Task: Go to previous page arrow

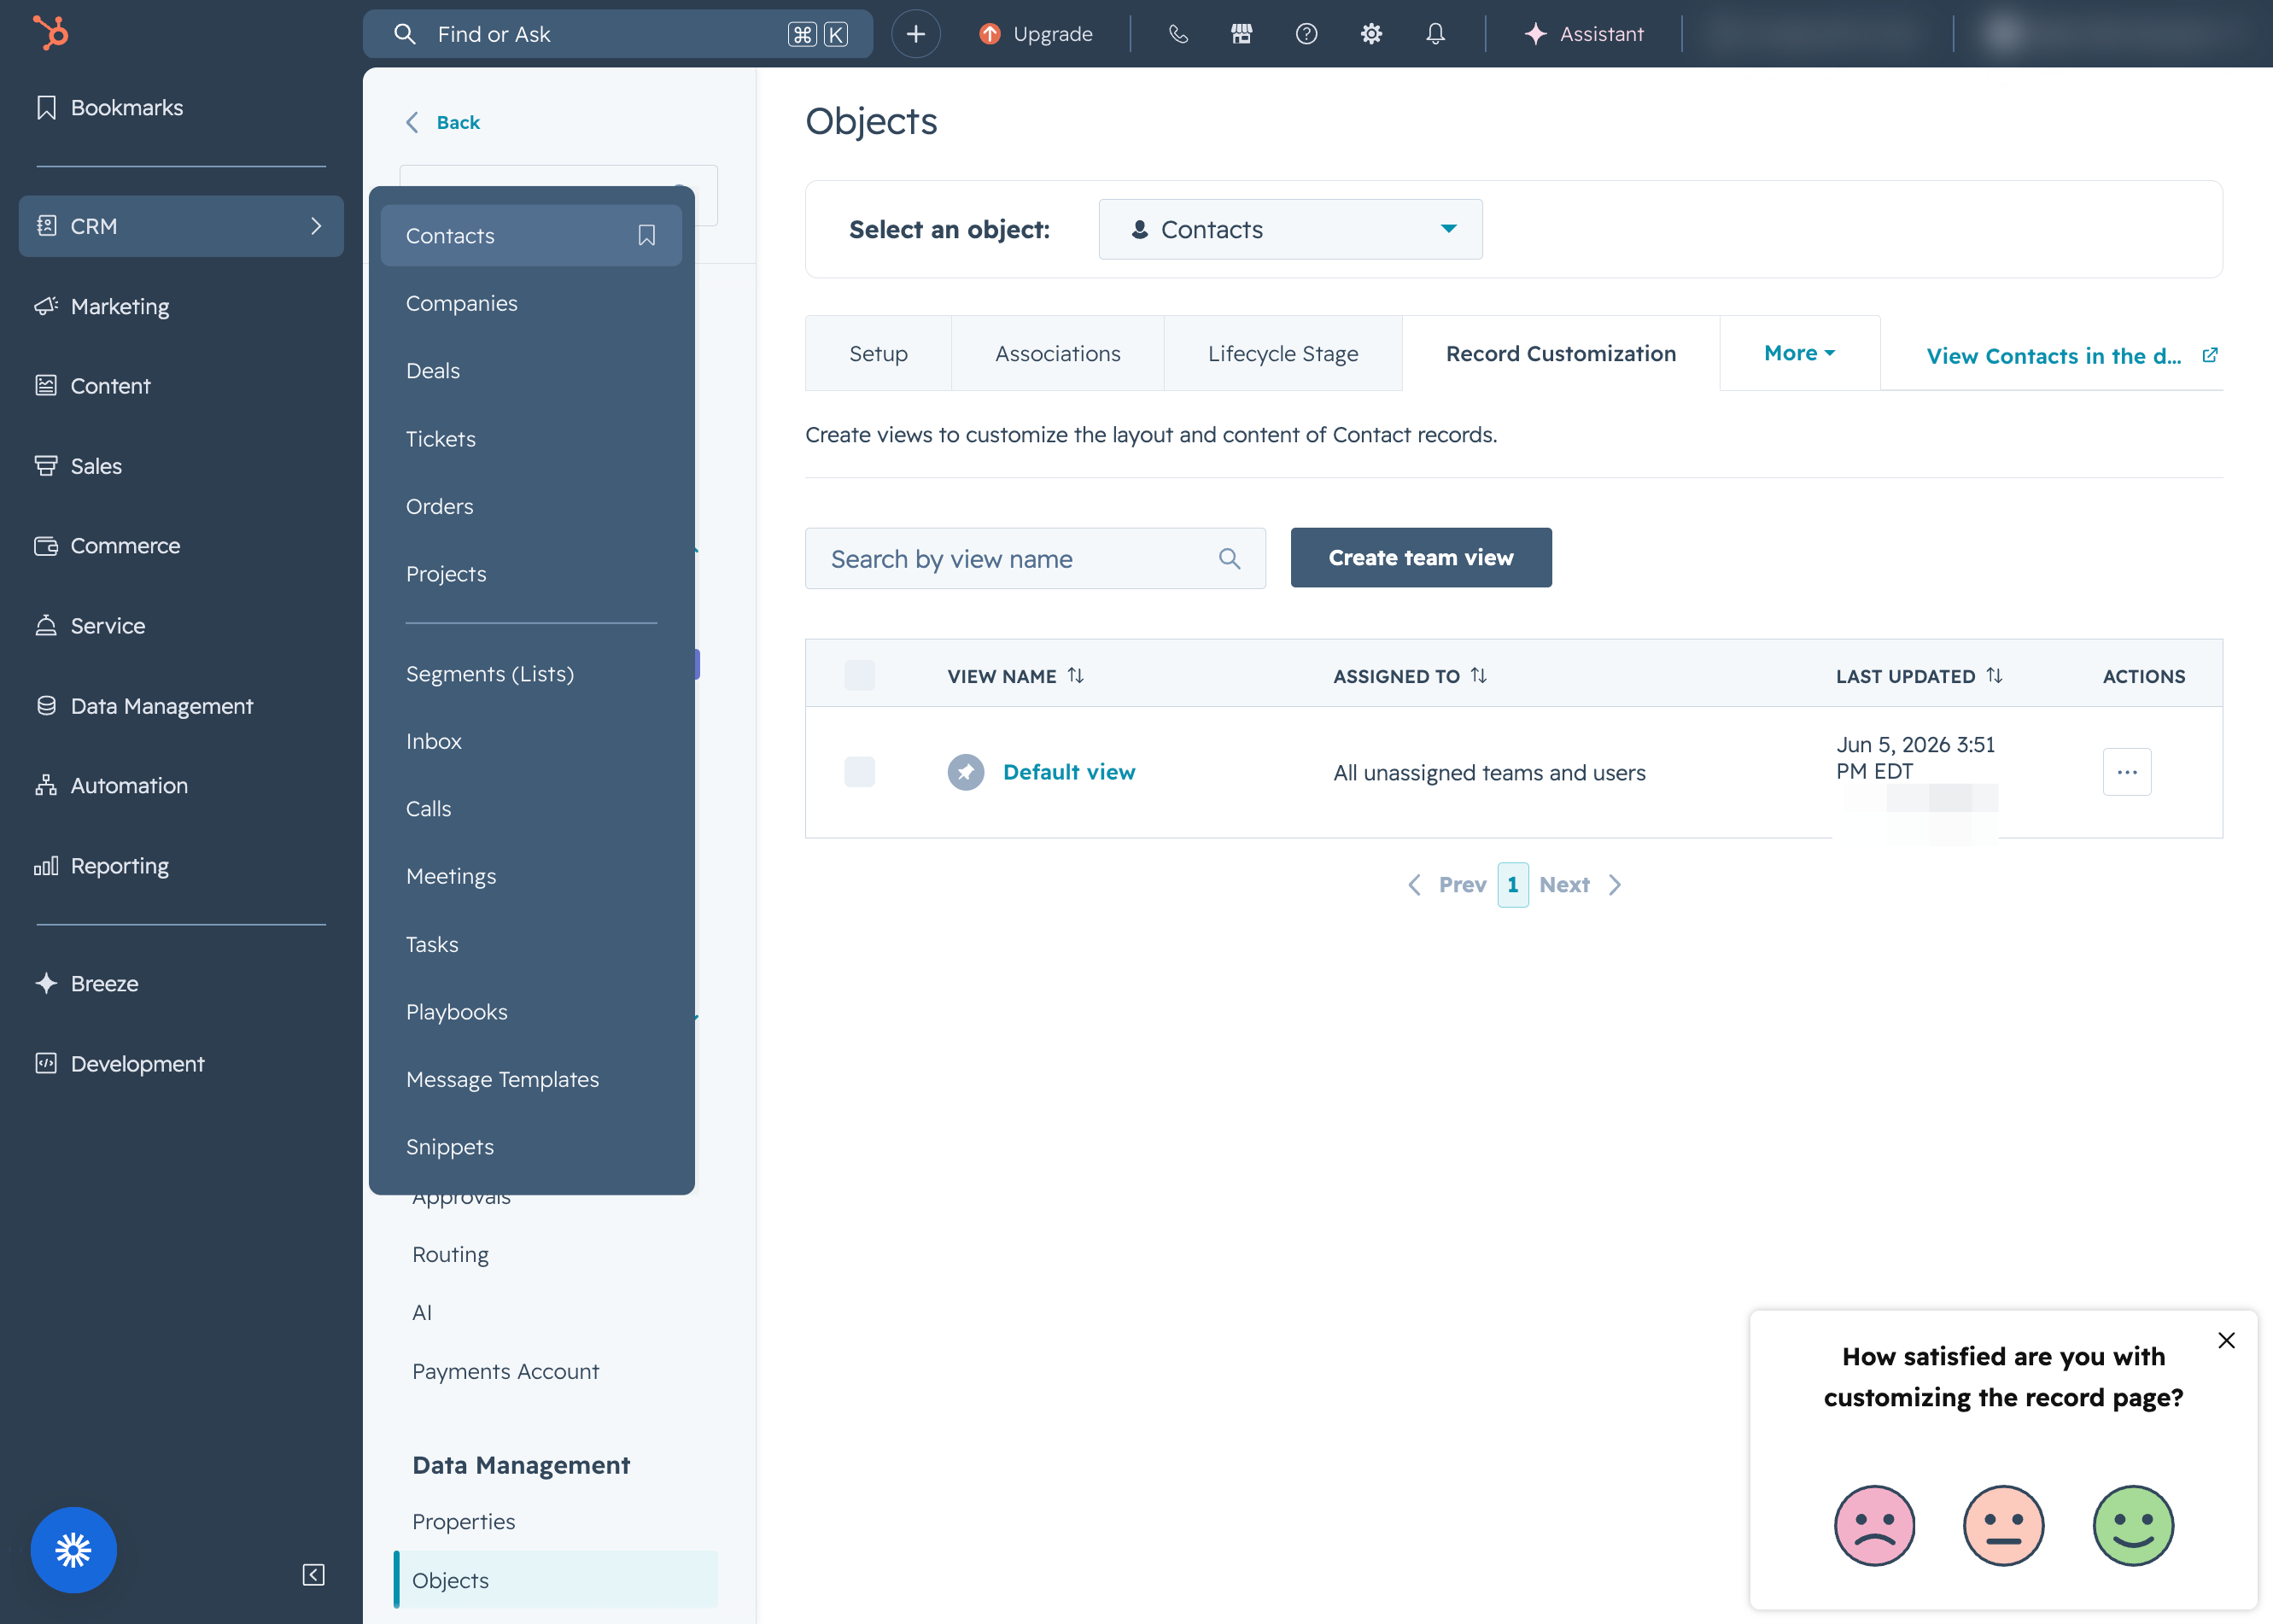Action: [1415, 885]
